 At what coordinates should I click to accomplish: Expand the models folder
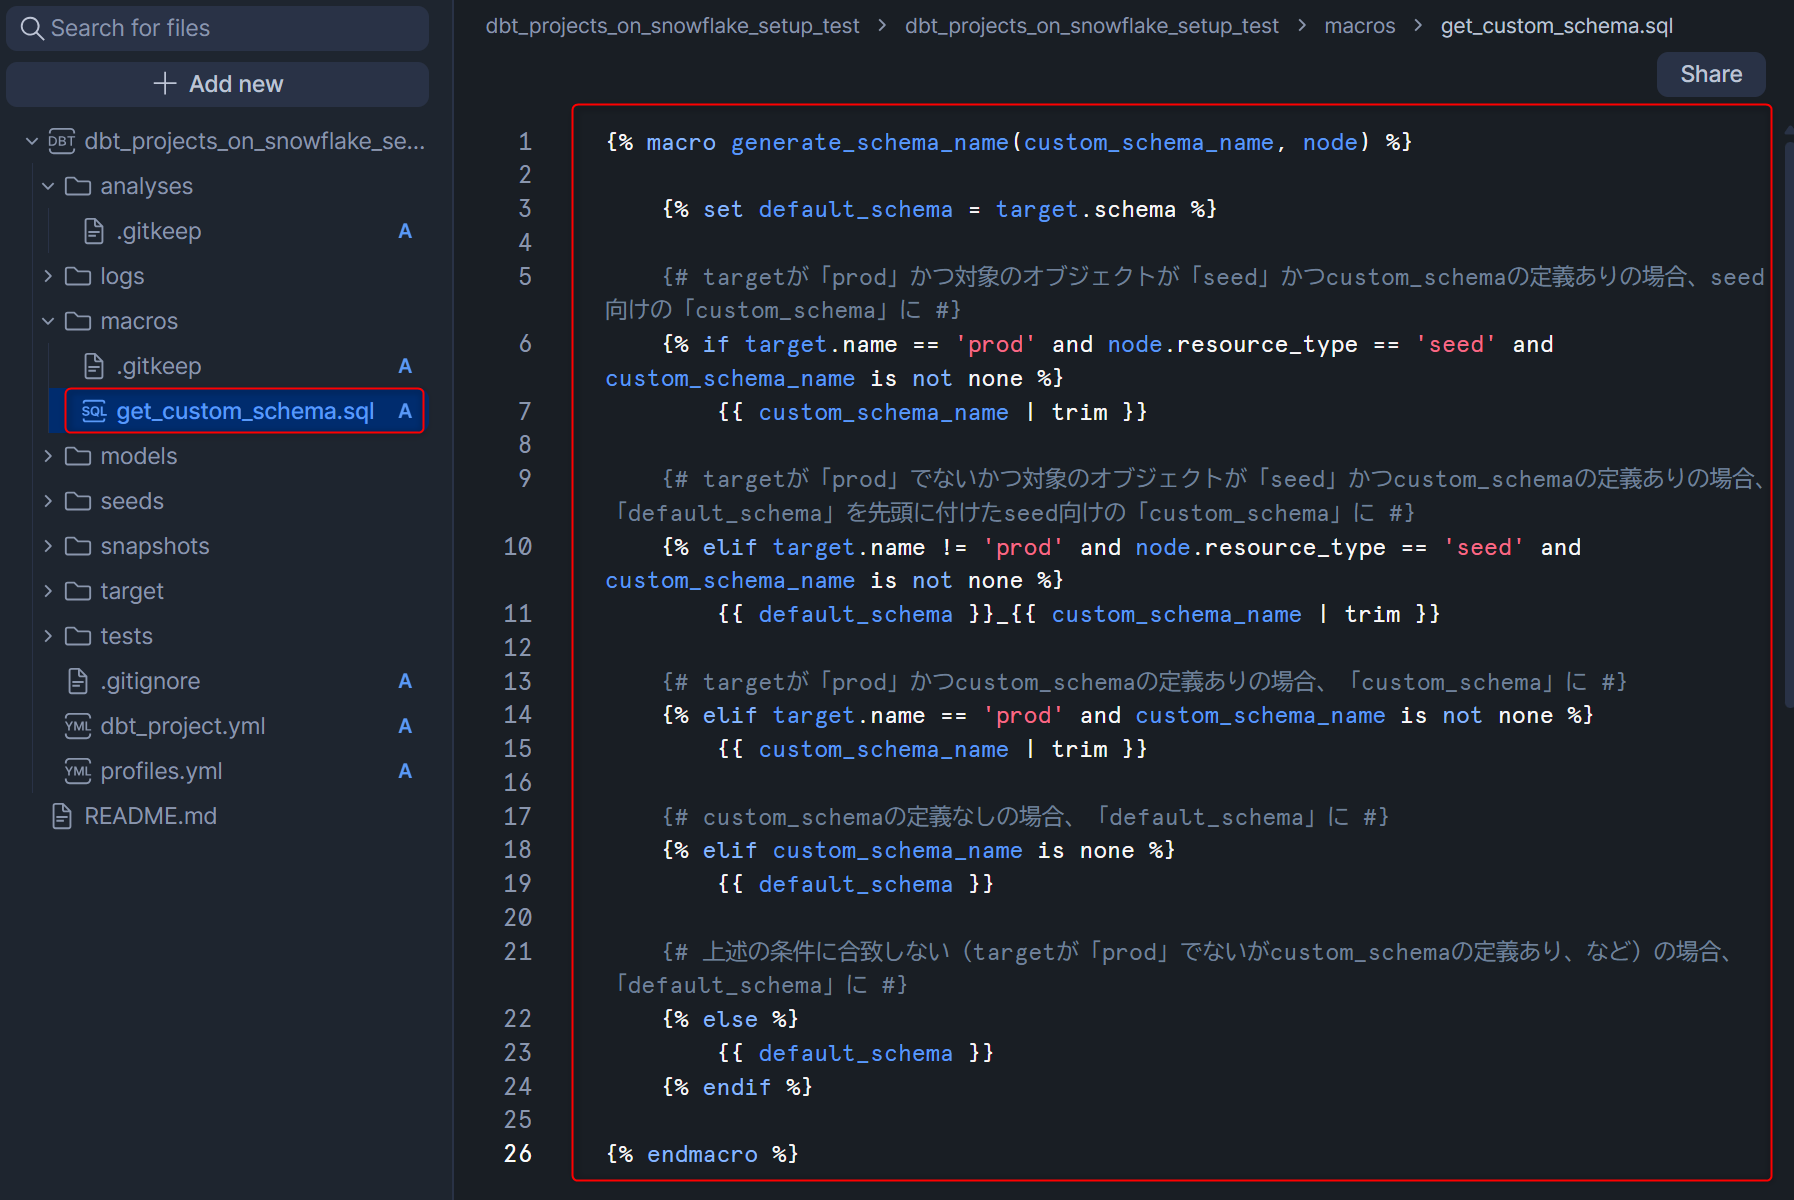[48, 456]
